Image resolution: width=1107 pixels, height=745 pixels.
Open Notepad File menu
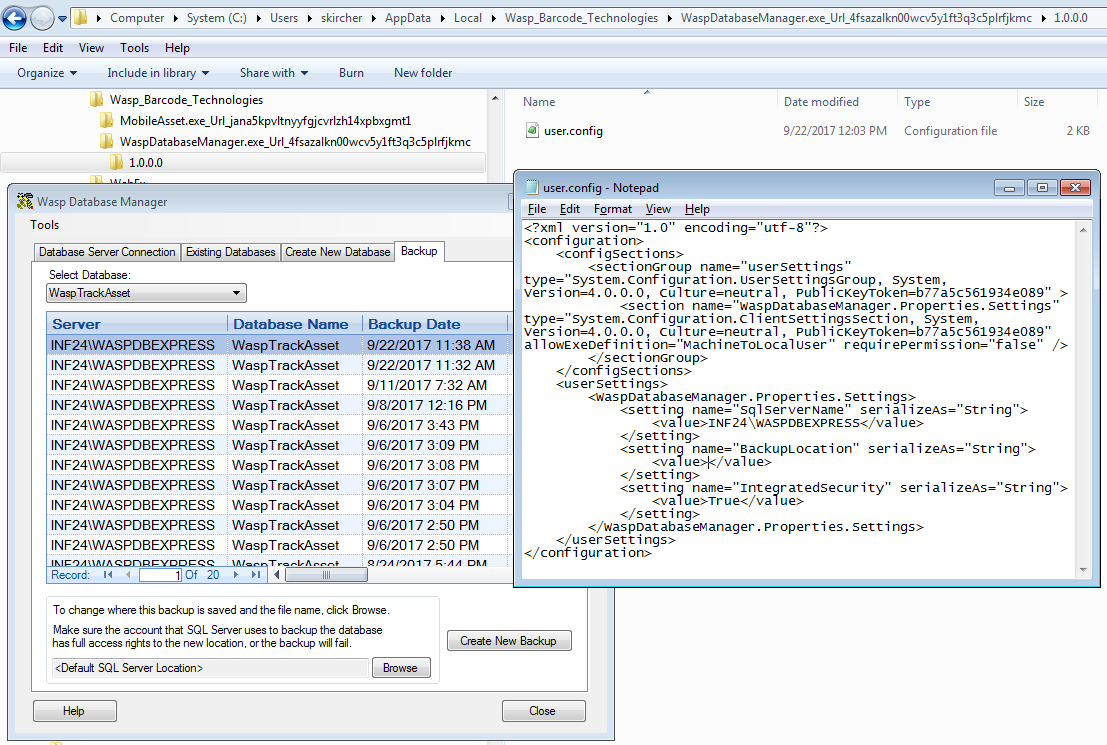(x=537, y=209)
